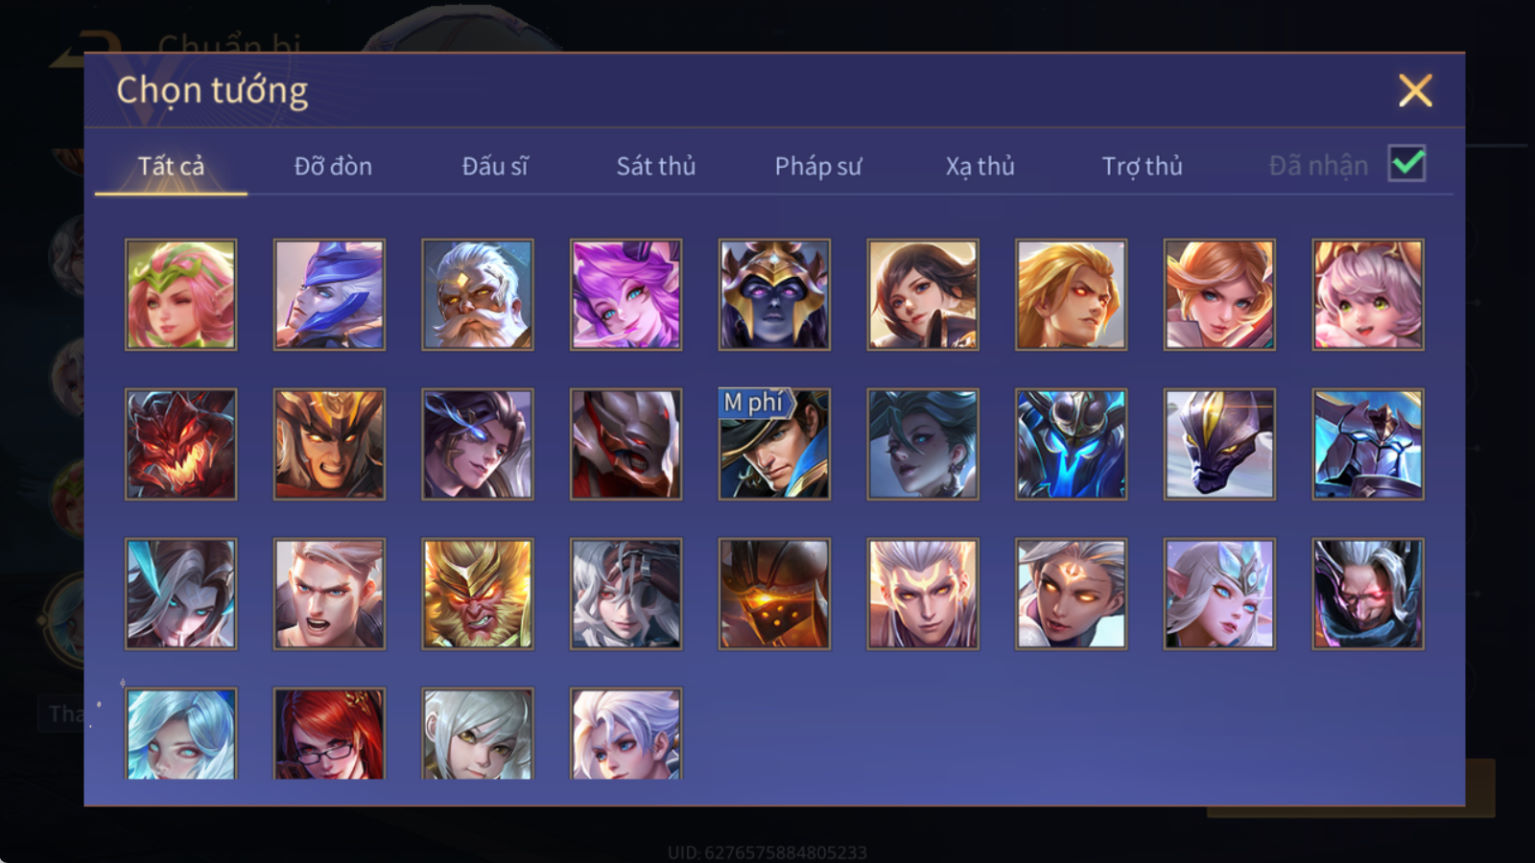
Task: Select the white-haired elf with ice crown
Action: point(1219,594)
